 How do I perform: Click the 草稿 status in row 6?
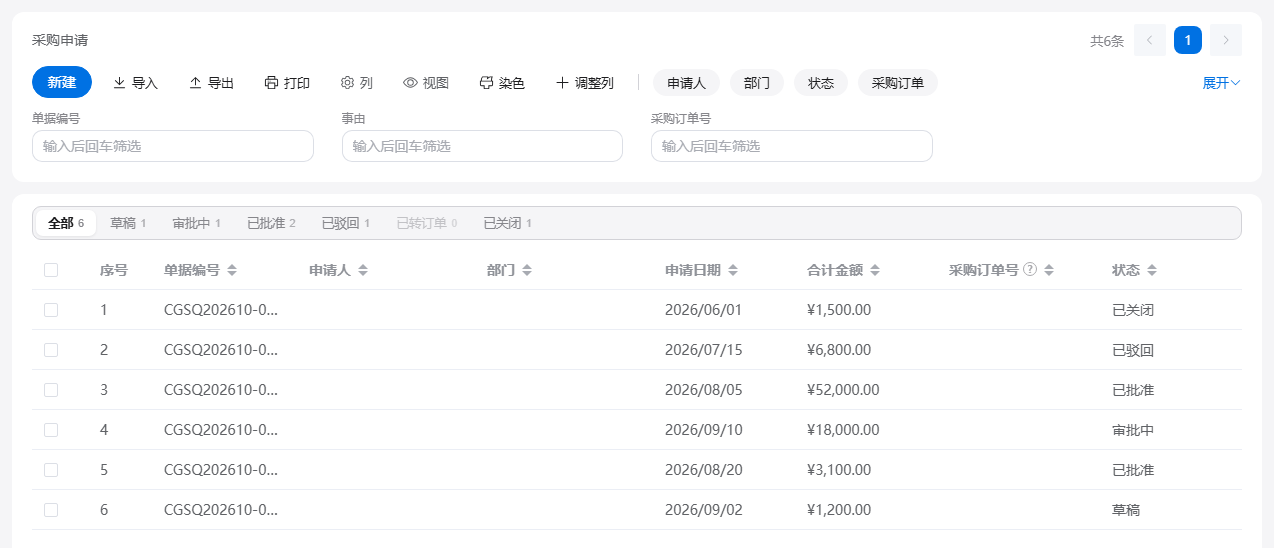(1126, 510)
